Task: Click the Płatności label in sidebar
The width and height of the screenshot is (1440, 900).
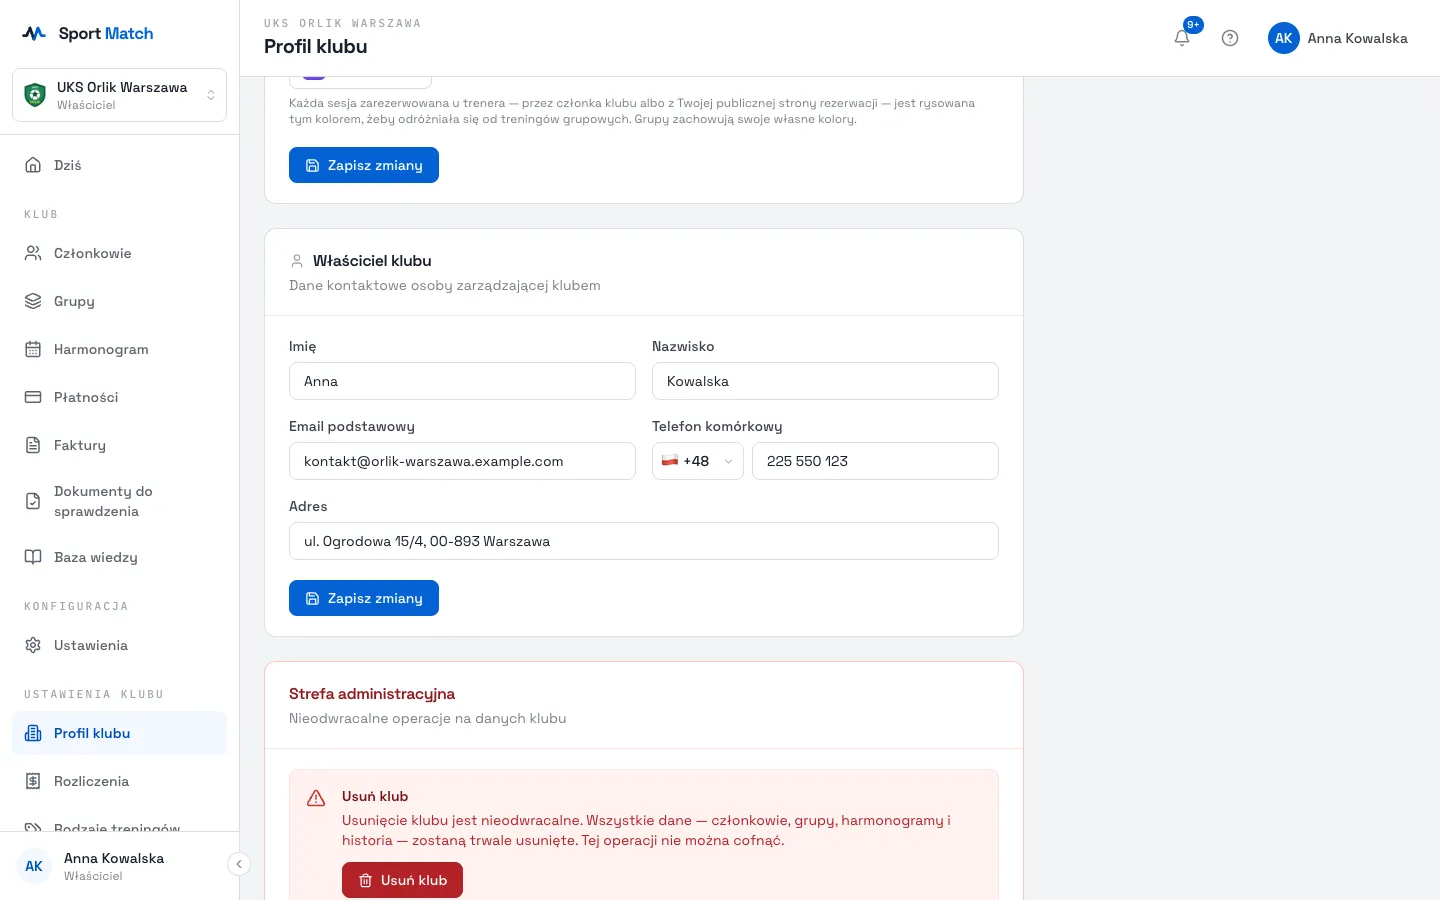Action: point(86,397)
